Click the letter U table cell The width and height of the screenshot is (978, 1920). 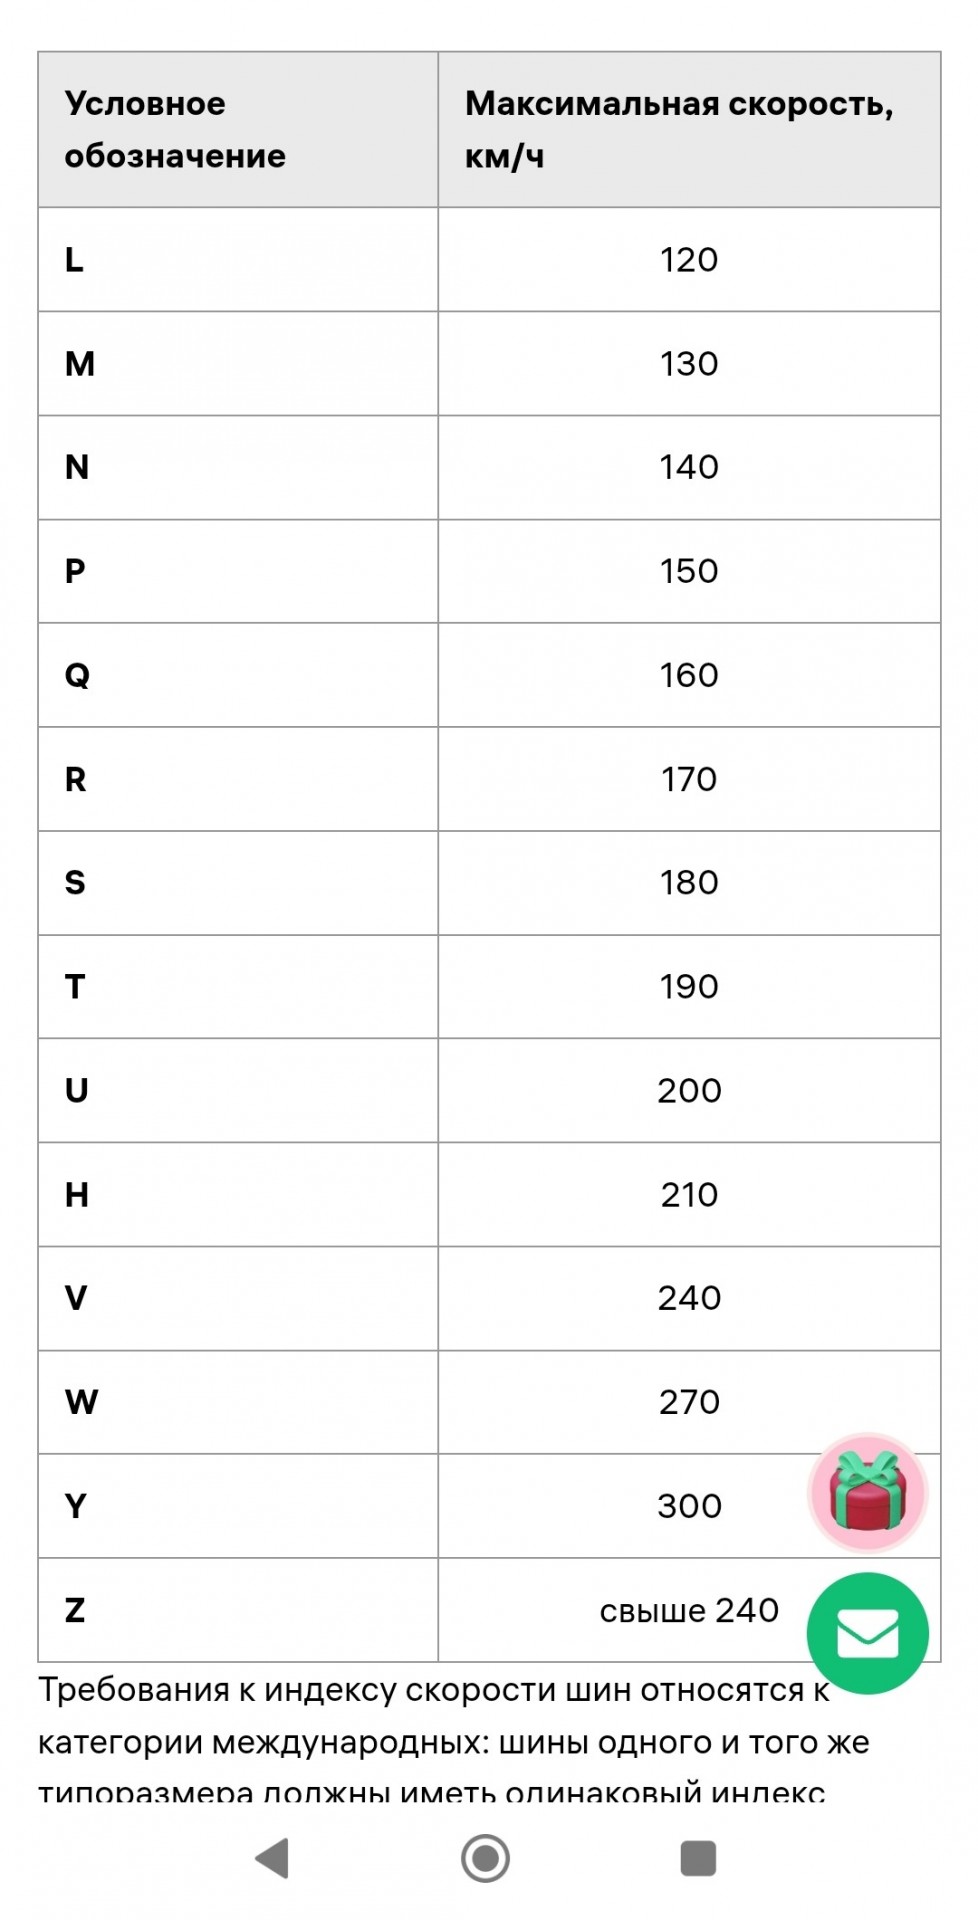click(x=238, y=1091)
